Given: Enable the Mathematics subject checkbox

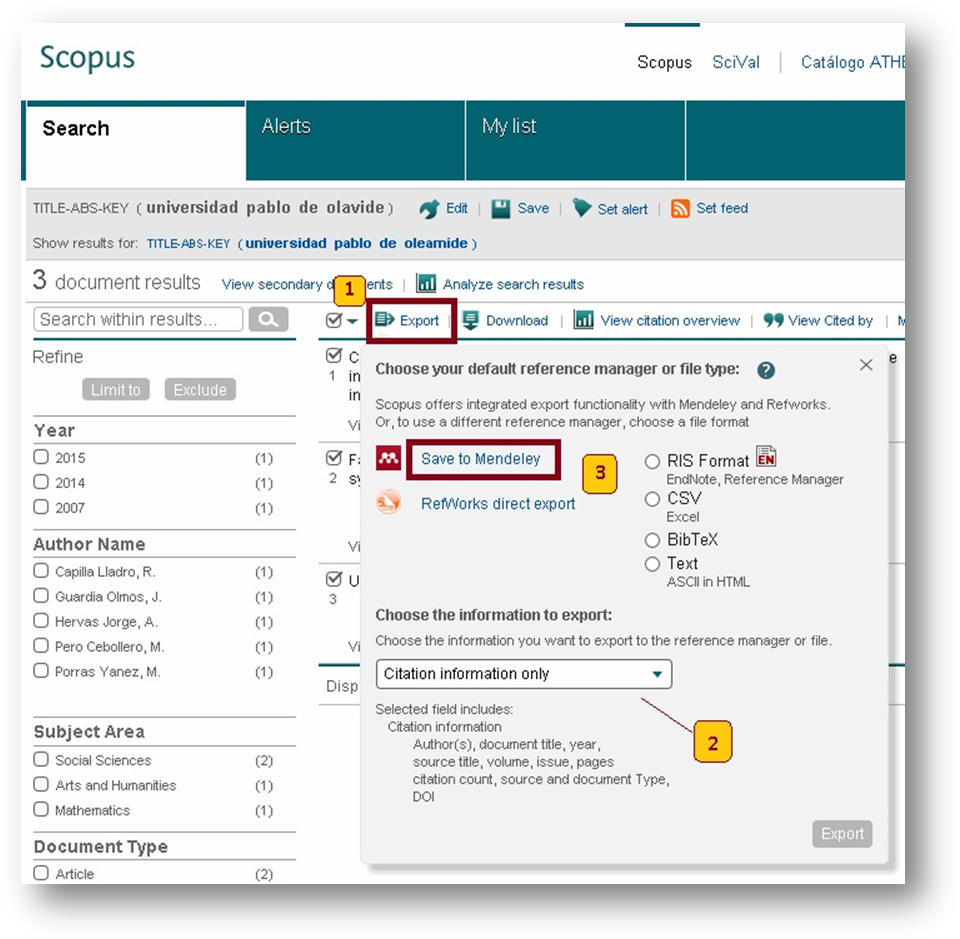Looking at the screenshot, I should (41, 809).
